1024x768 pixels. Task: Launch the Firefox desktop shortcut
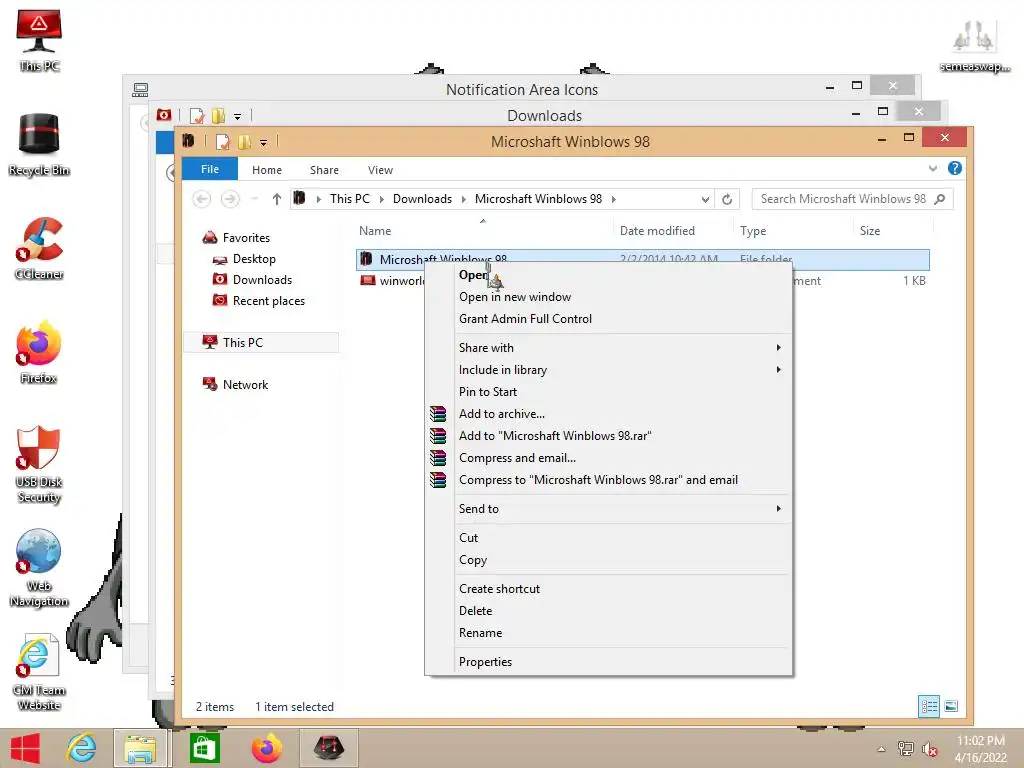[39, 352]
